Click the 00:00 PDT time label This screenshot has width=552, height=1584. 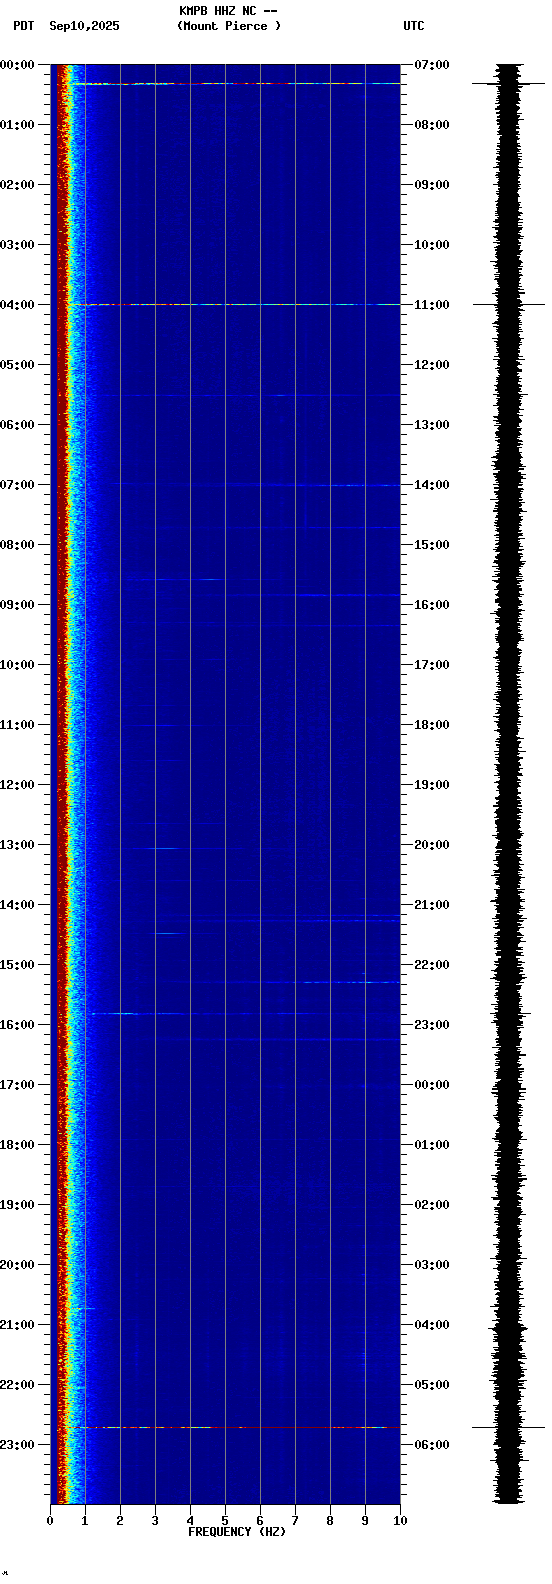click(17, 64)
